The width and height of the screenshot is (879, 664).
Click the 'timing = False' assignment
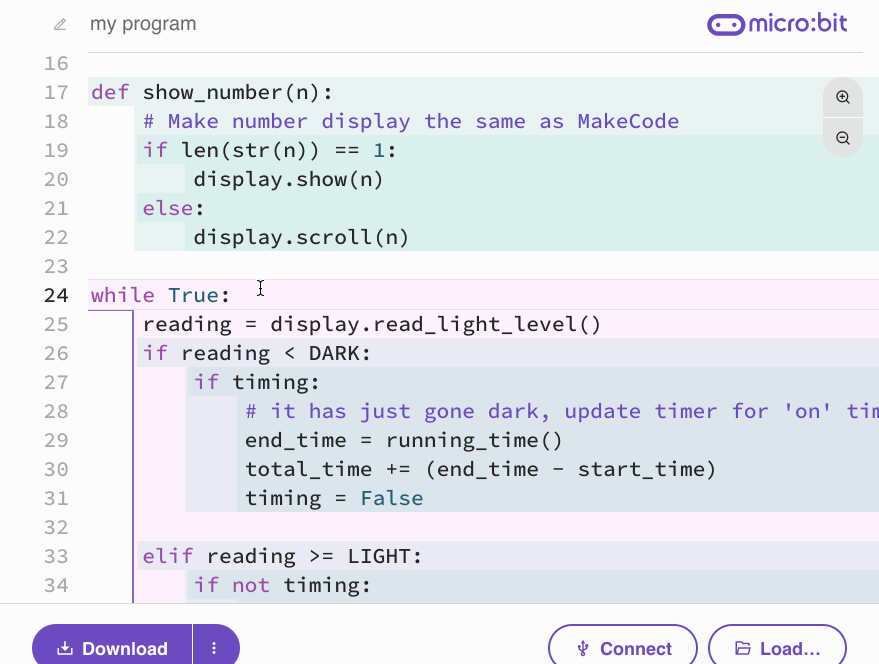(x=330, y=497)
